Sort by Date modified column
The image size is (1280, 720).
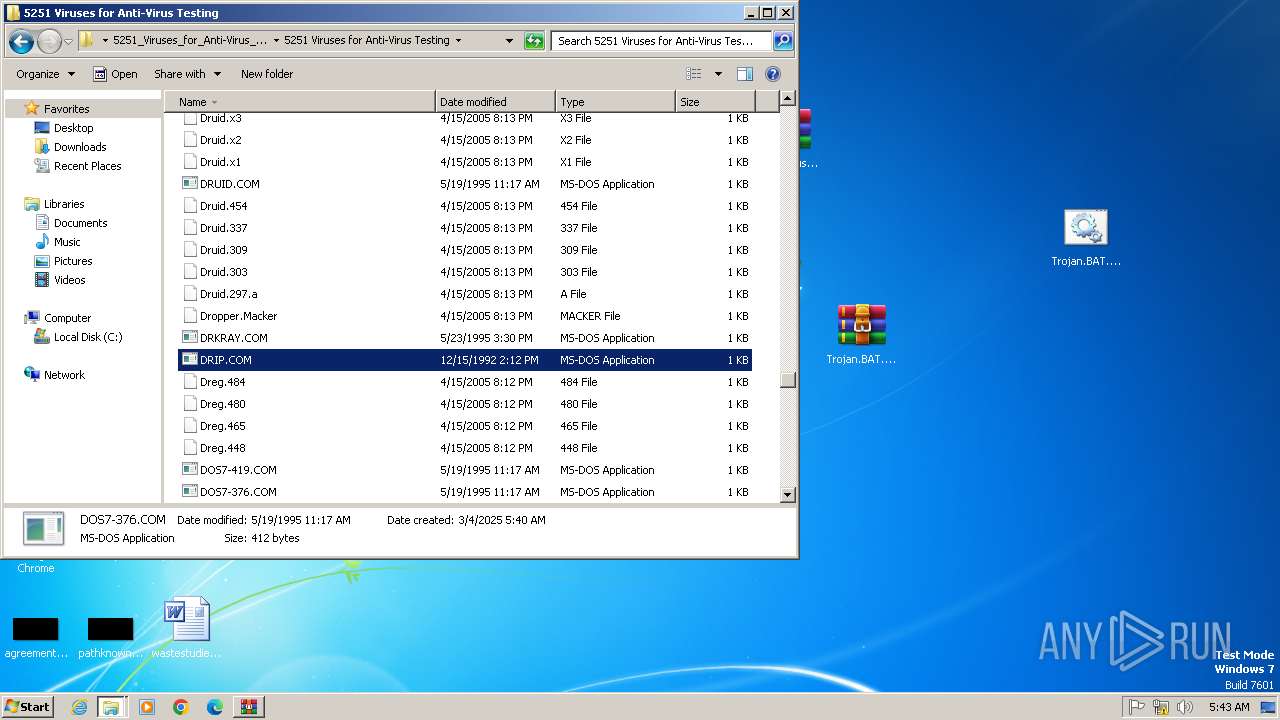495,102
